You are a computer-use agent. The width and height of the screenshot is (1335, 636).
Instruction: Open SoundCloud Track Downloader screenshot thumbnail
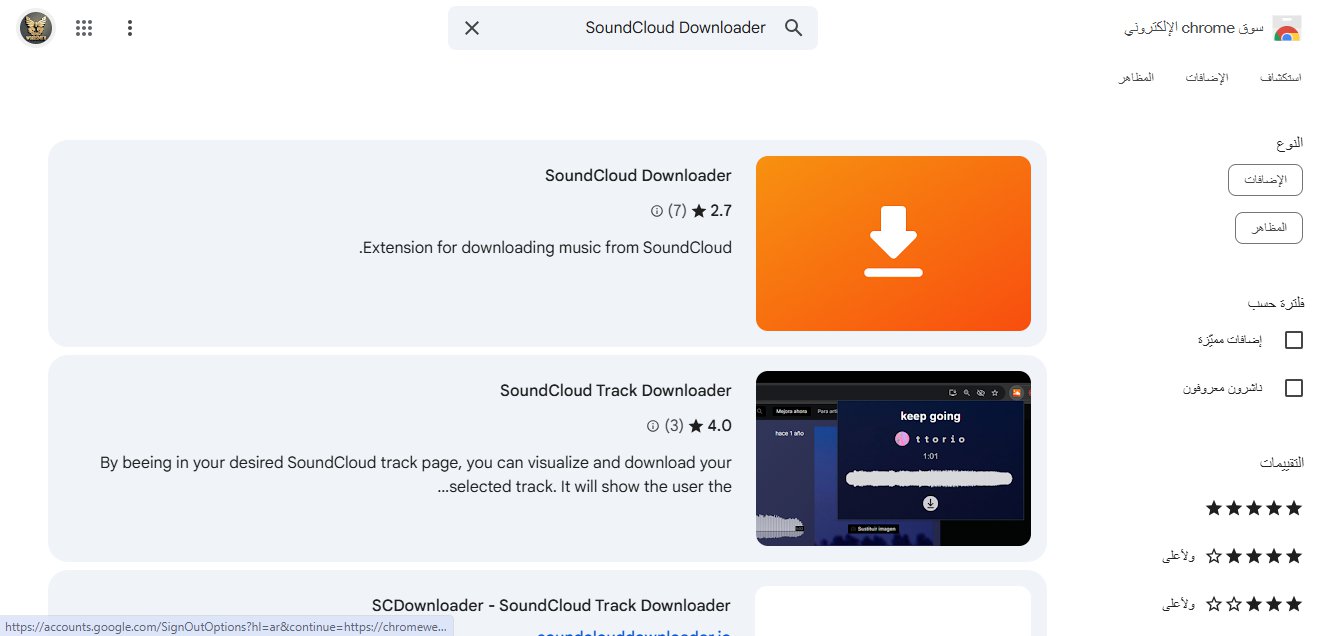(893, 458)
